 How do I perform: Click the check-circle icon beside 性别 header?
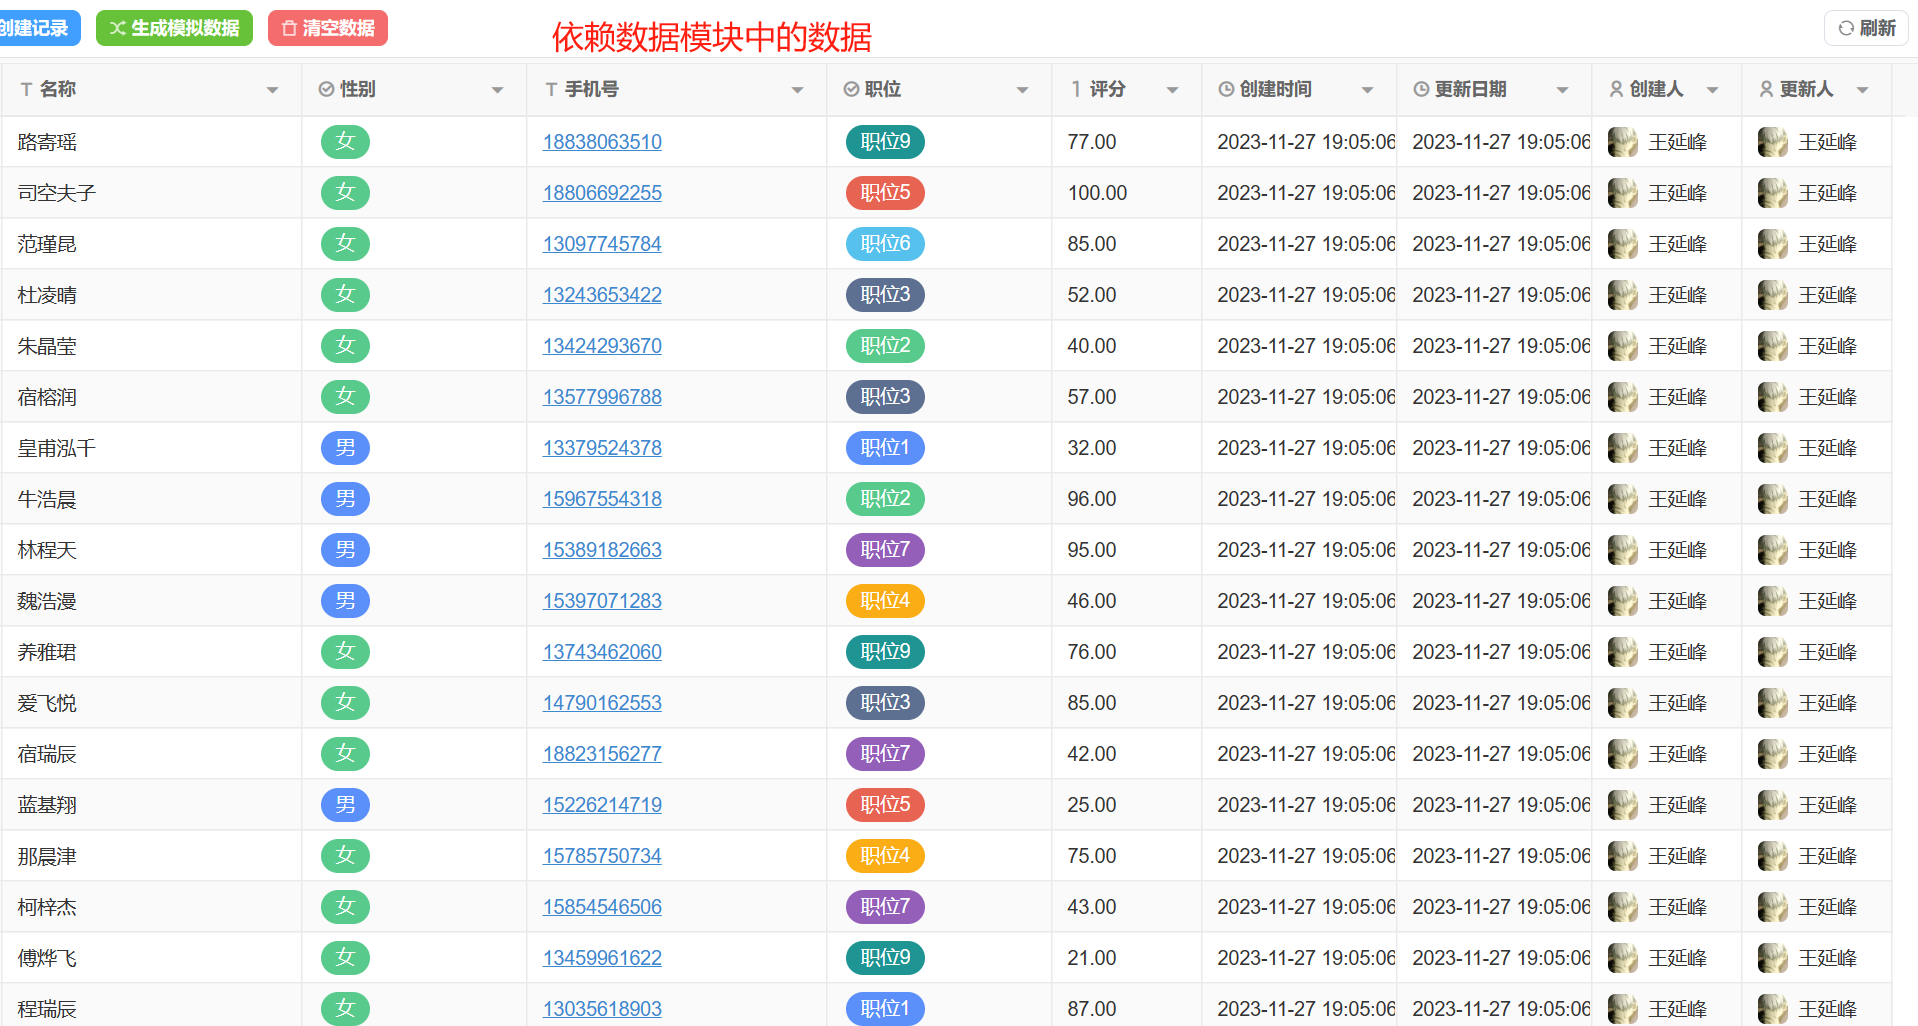(326, 89)
